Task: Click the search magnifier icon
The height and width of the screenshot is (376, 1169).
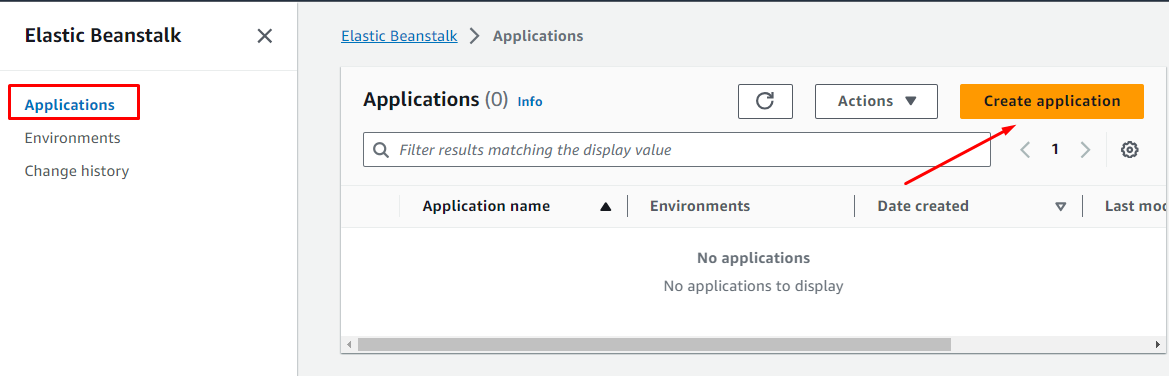Action: click(x=381, y=150)
